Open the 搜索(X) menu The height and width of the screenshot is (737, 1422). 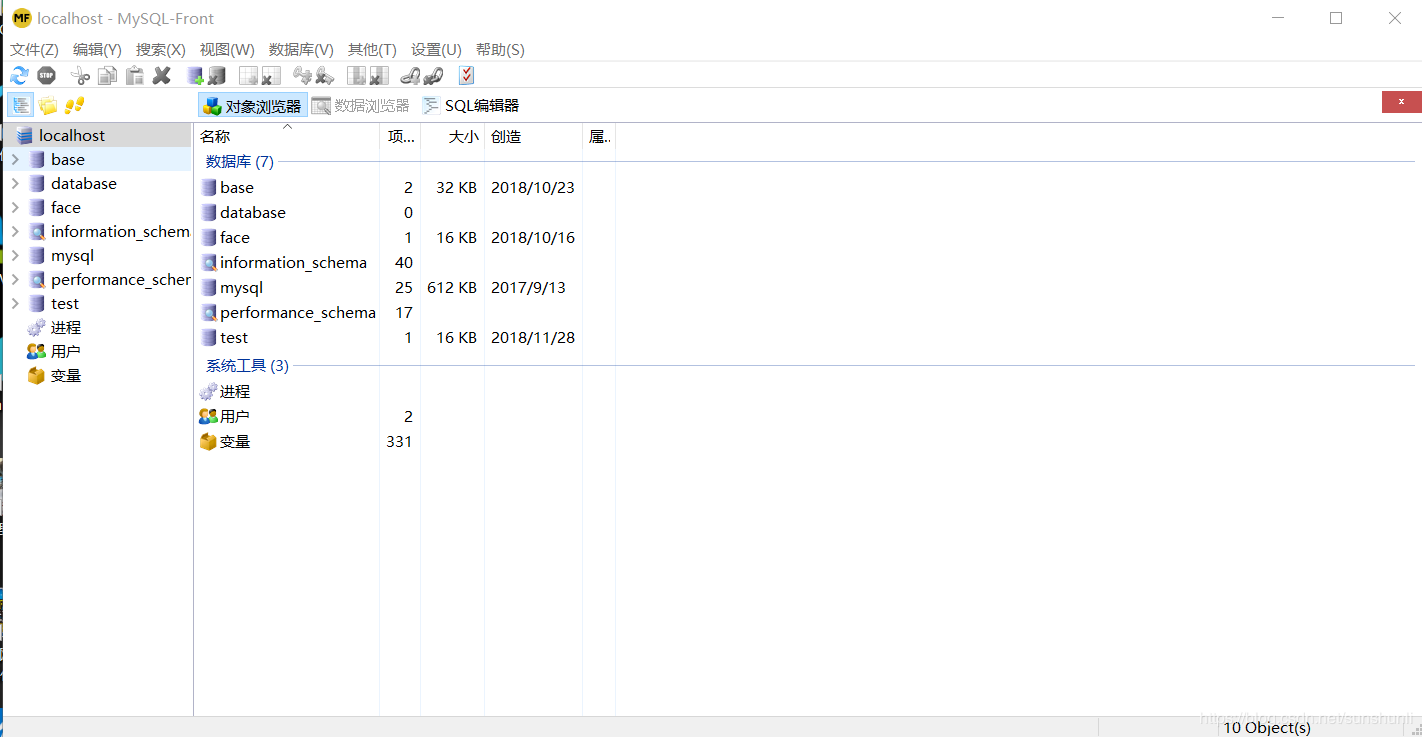point(161,49)
